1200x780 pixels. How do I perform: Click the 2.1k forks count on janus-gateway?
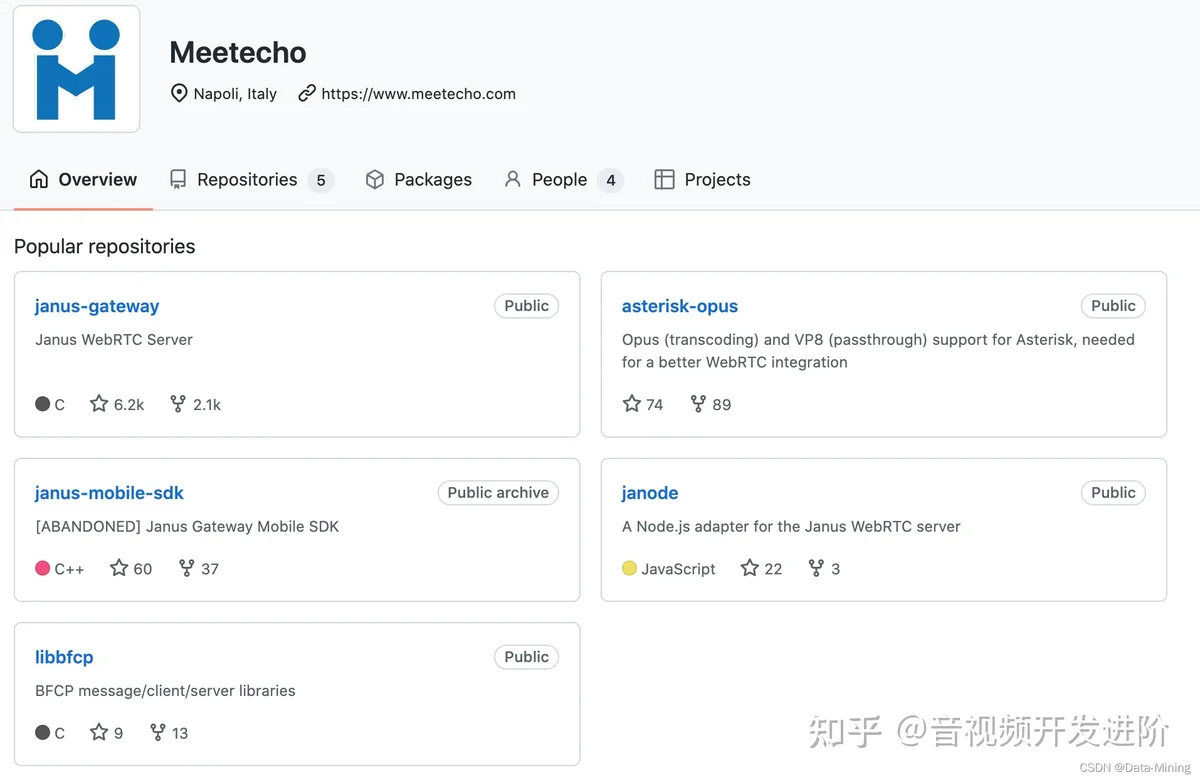tap(207, 405)
